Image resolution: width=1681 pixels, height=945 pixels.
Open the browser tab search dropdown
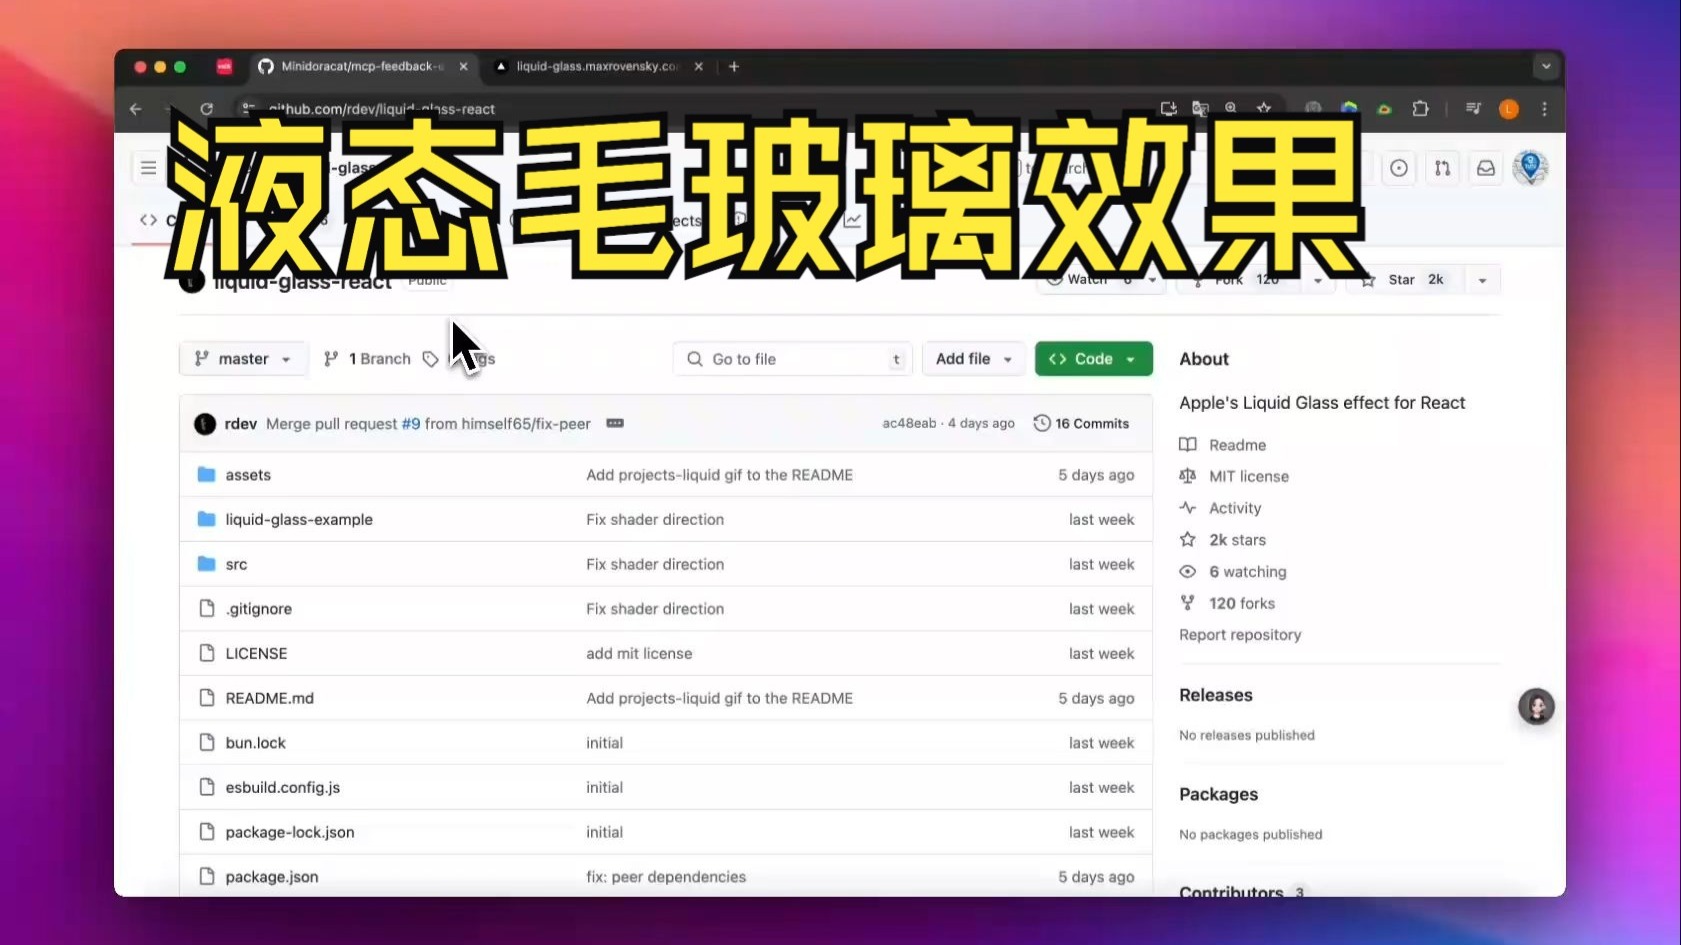click(1546, 66)
